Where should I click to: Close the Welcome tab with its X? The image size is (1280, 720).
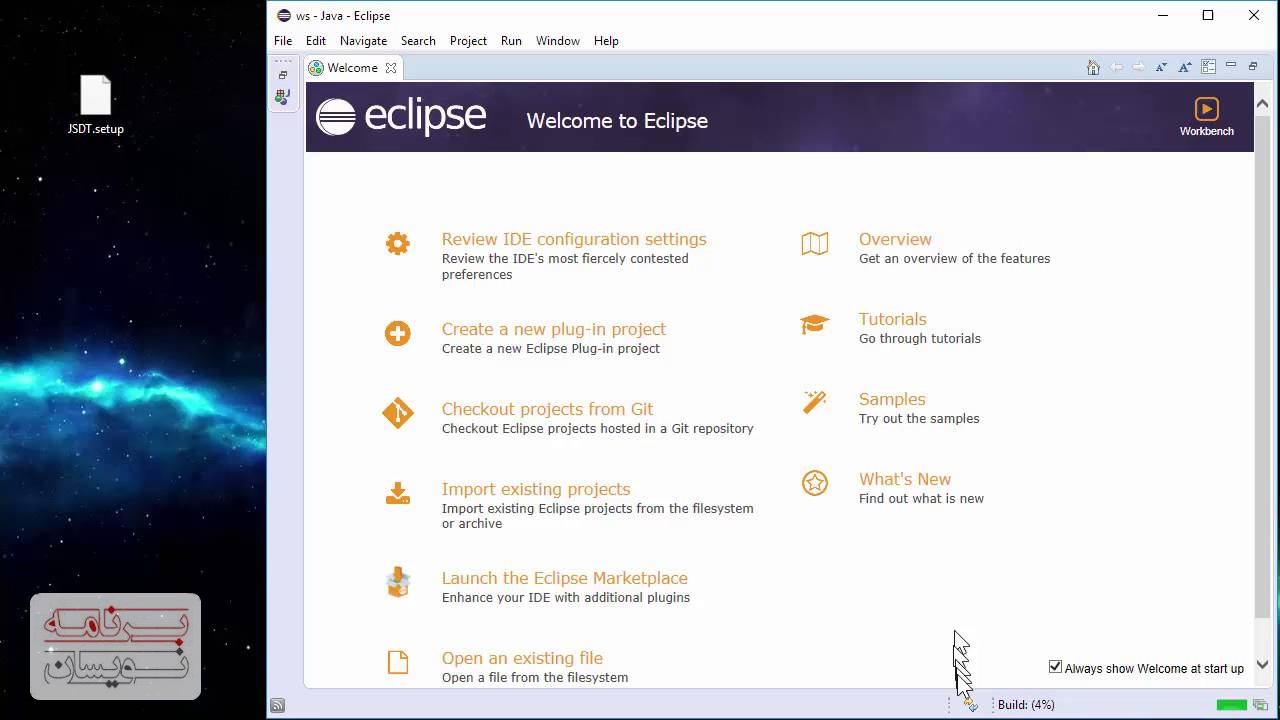pyautogui.click(x=391, y=68)
